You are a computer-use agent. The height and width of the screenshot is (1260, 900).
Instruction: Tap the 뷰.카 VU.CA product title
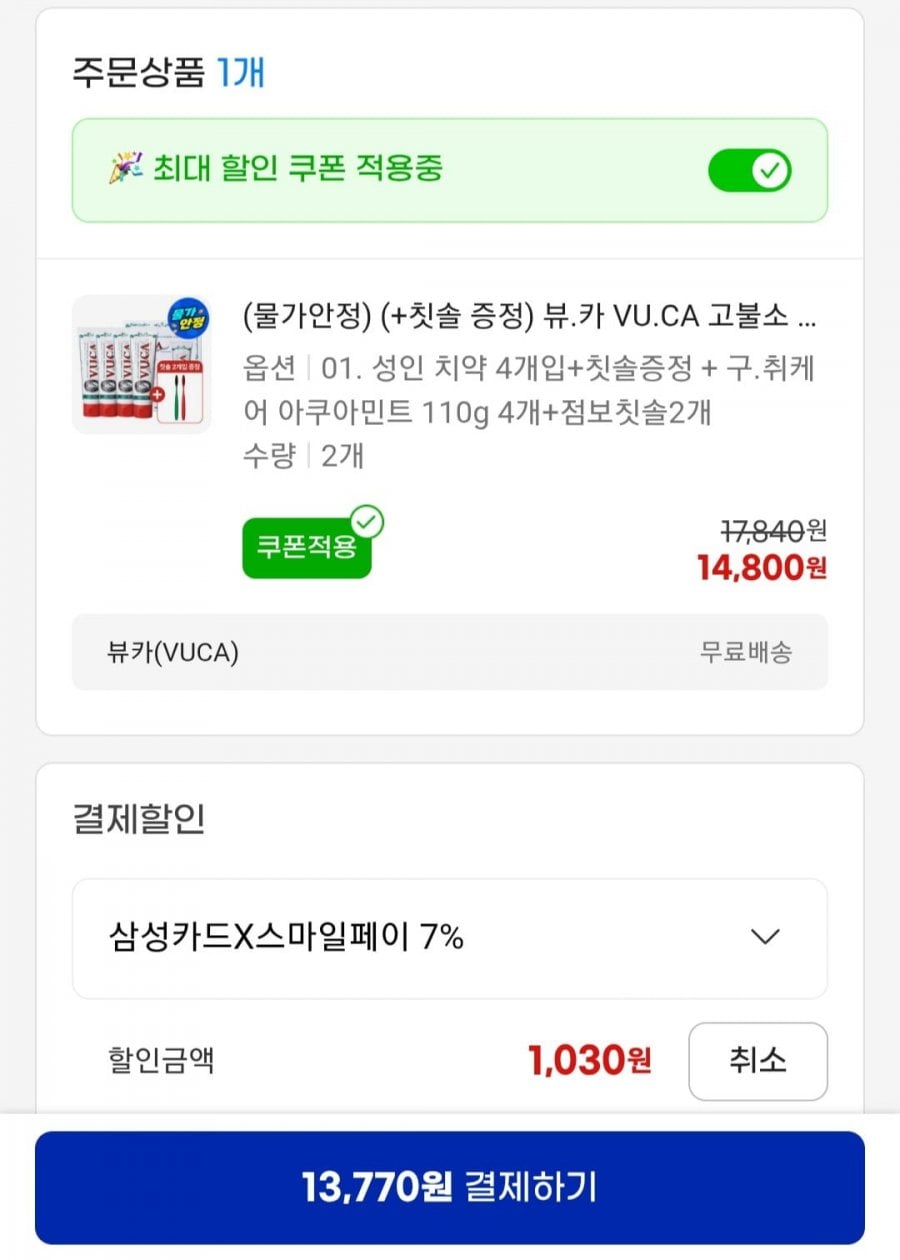pyautogui.click(x=529, y=317)
